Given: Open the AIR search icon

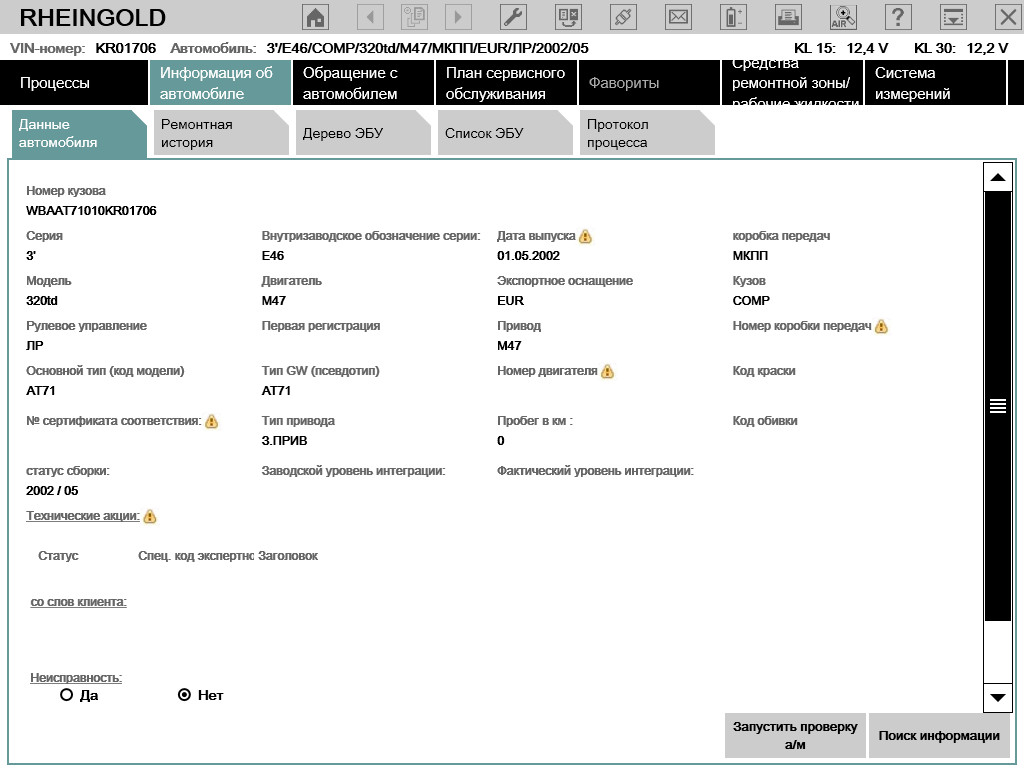Looking at the screenshot, I should pyautogui.click(x=843, y=17).
